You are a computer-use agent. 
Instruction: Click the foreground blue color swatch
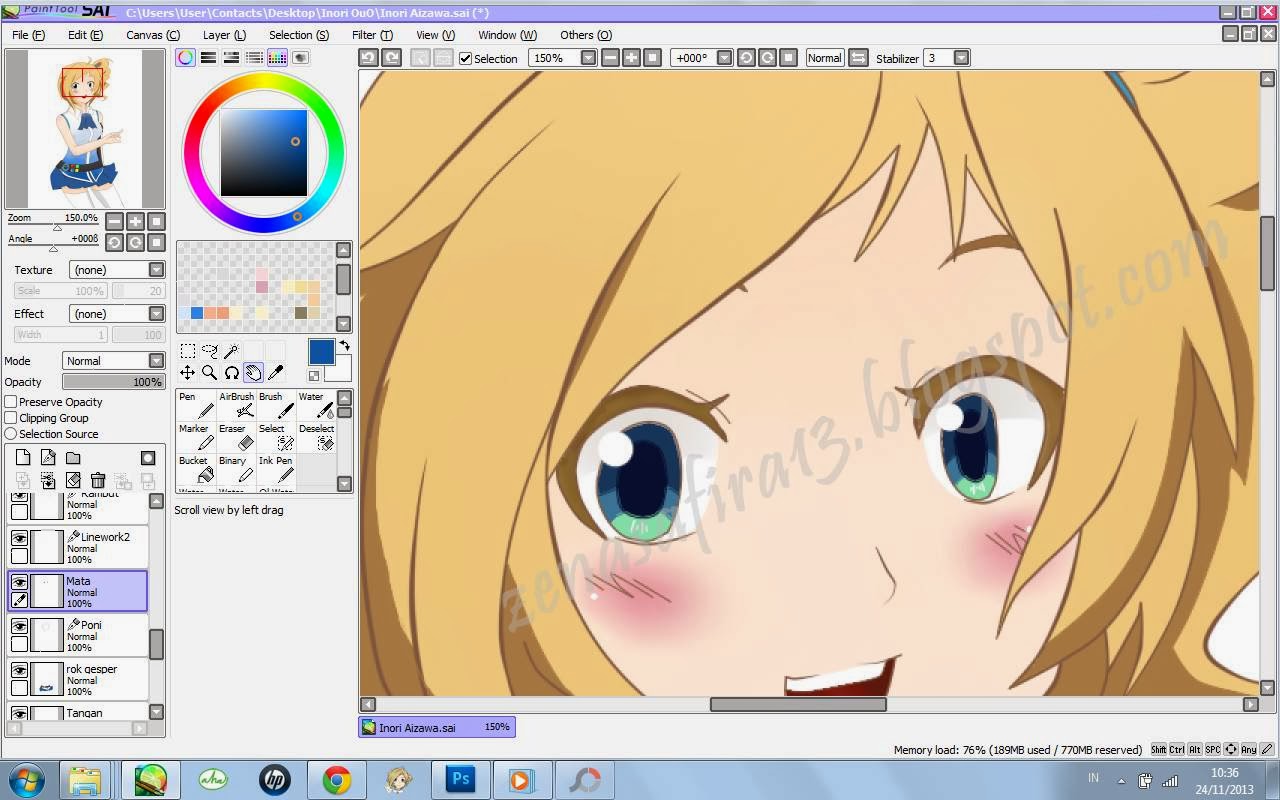pos(321,352)
